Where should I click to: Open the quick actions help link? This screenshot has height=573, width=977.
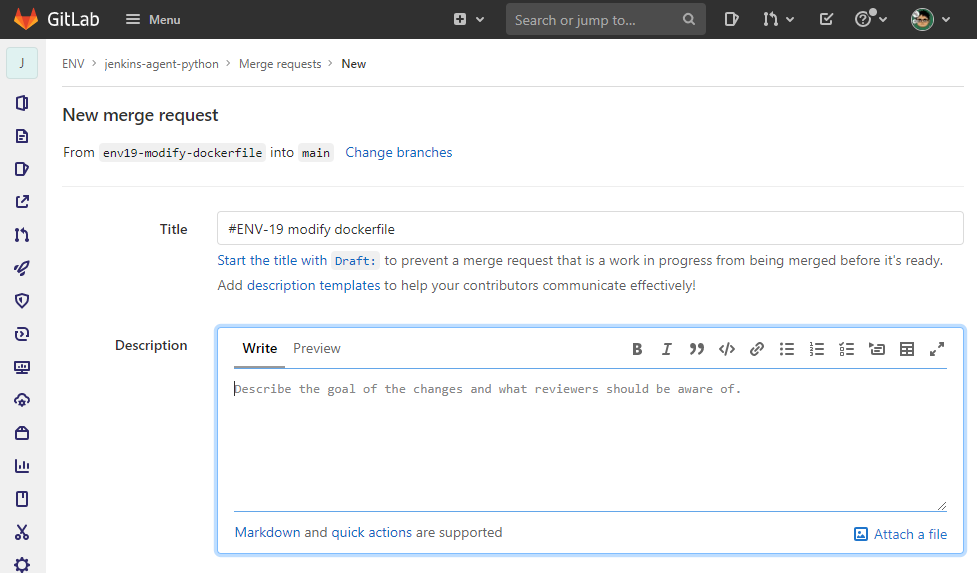[371, 533]
